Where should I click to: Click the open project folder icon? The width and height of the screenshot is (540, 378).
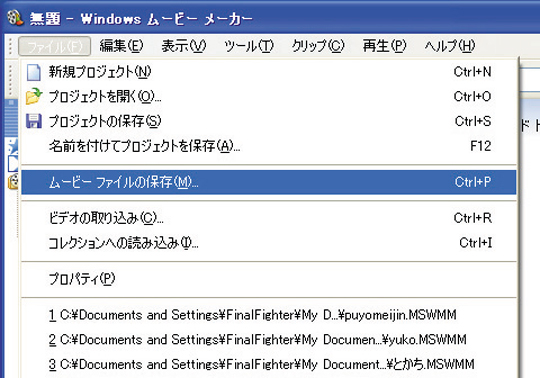tap(34, 96)
